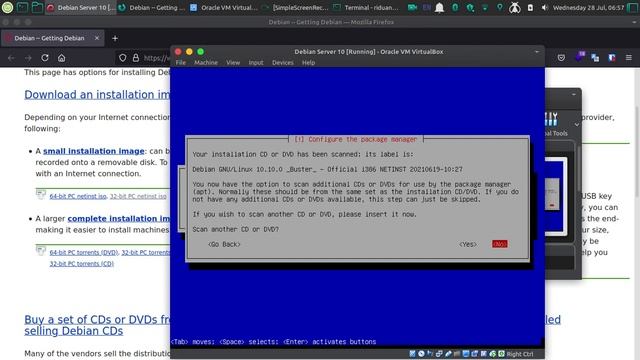Select <No> in the installer dialog
This screenshot has height=360, width=640.
coord(500,244)
